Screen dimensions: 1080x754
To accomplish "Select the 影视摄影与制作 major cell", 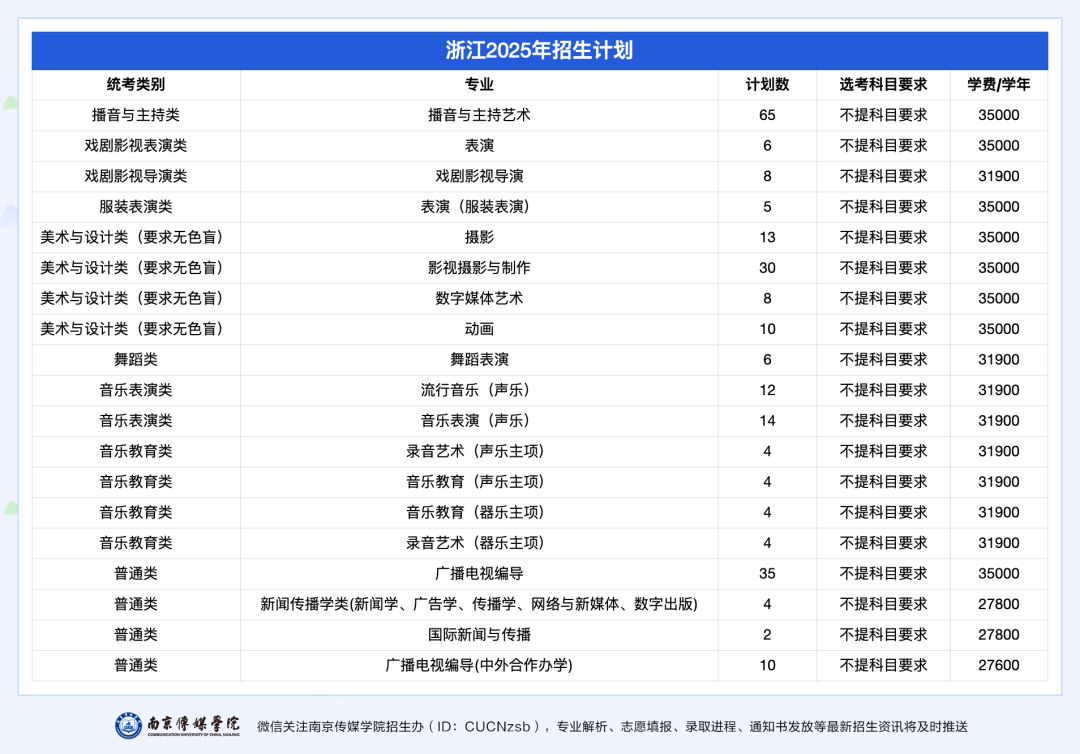I will point(479,268).
